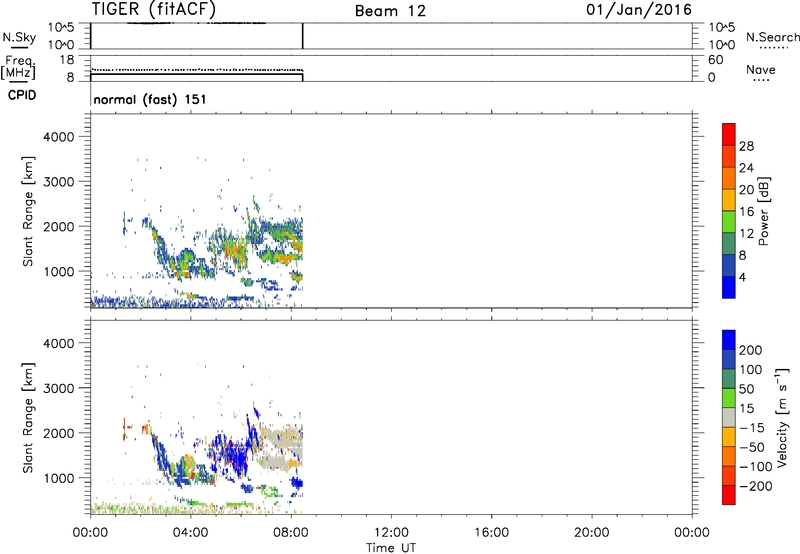Viewport: 800px width, 554px height.
Task: Click the 28 tick on power colorbar
Action: click(x=746, y=146)
